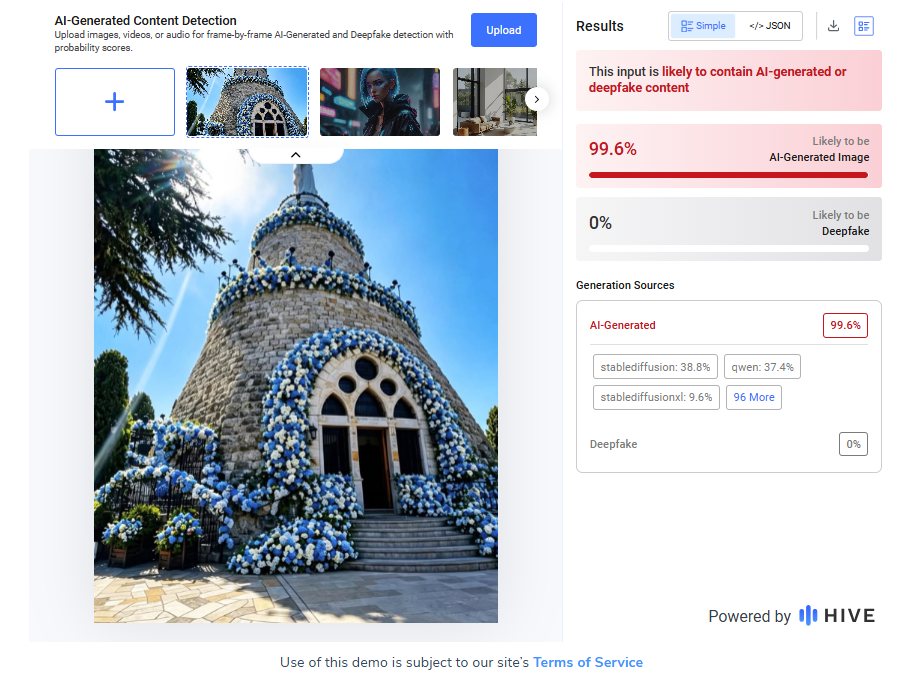
Task: Click the AI-Generated 99.6% score badge
Action: pos(845,325)
